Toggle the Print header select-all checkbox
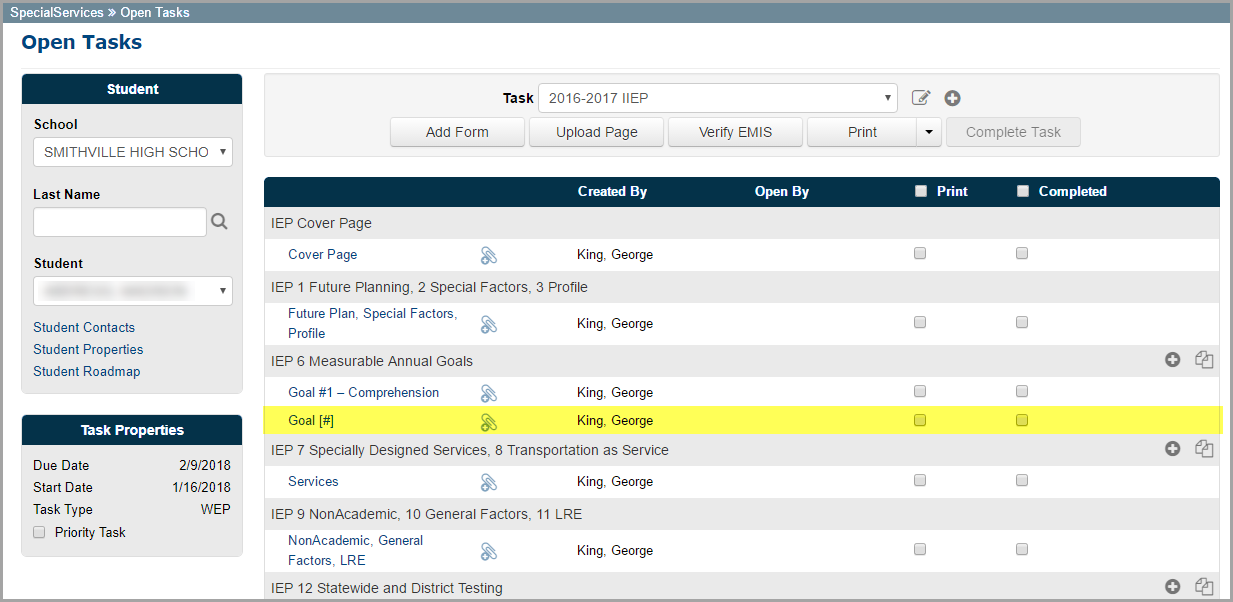The height and width of the screenshot is (602, 1233). tap(921, 191)
